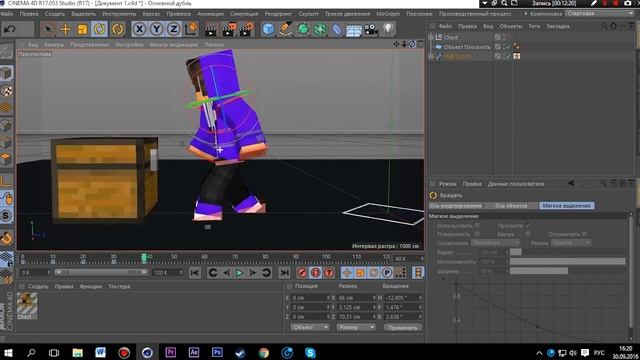The width and height of the screenshot is (640, 360).
Task: Select the highlighted Rotate tool
Action: coord(100,29)
